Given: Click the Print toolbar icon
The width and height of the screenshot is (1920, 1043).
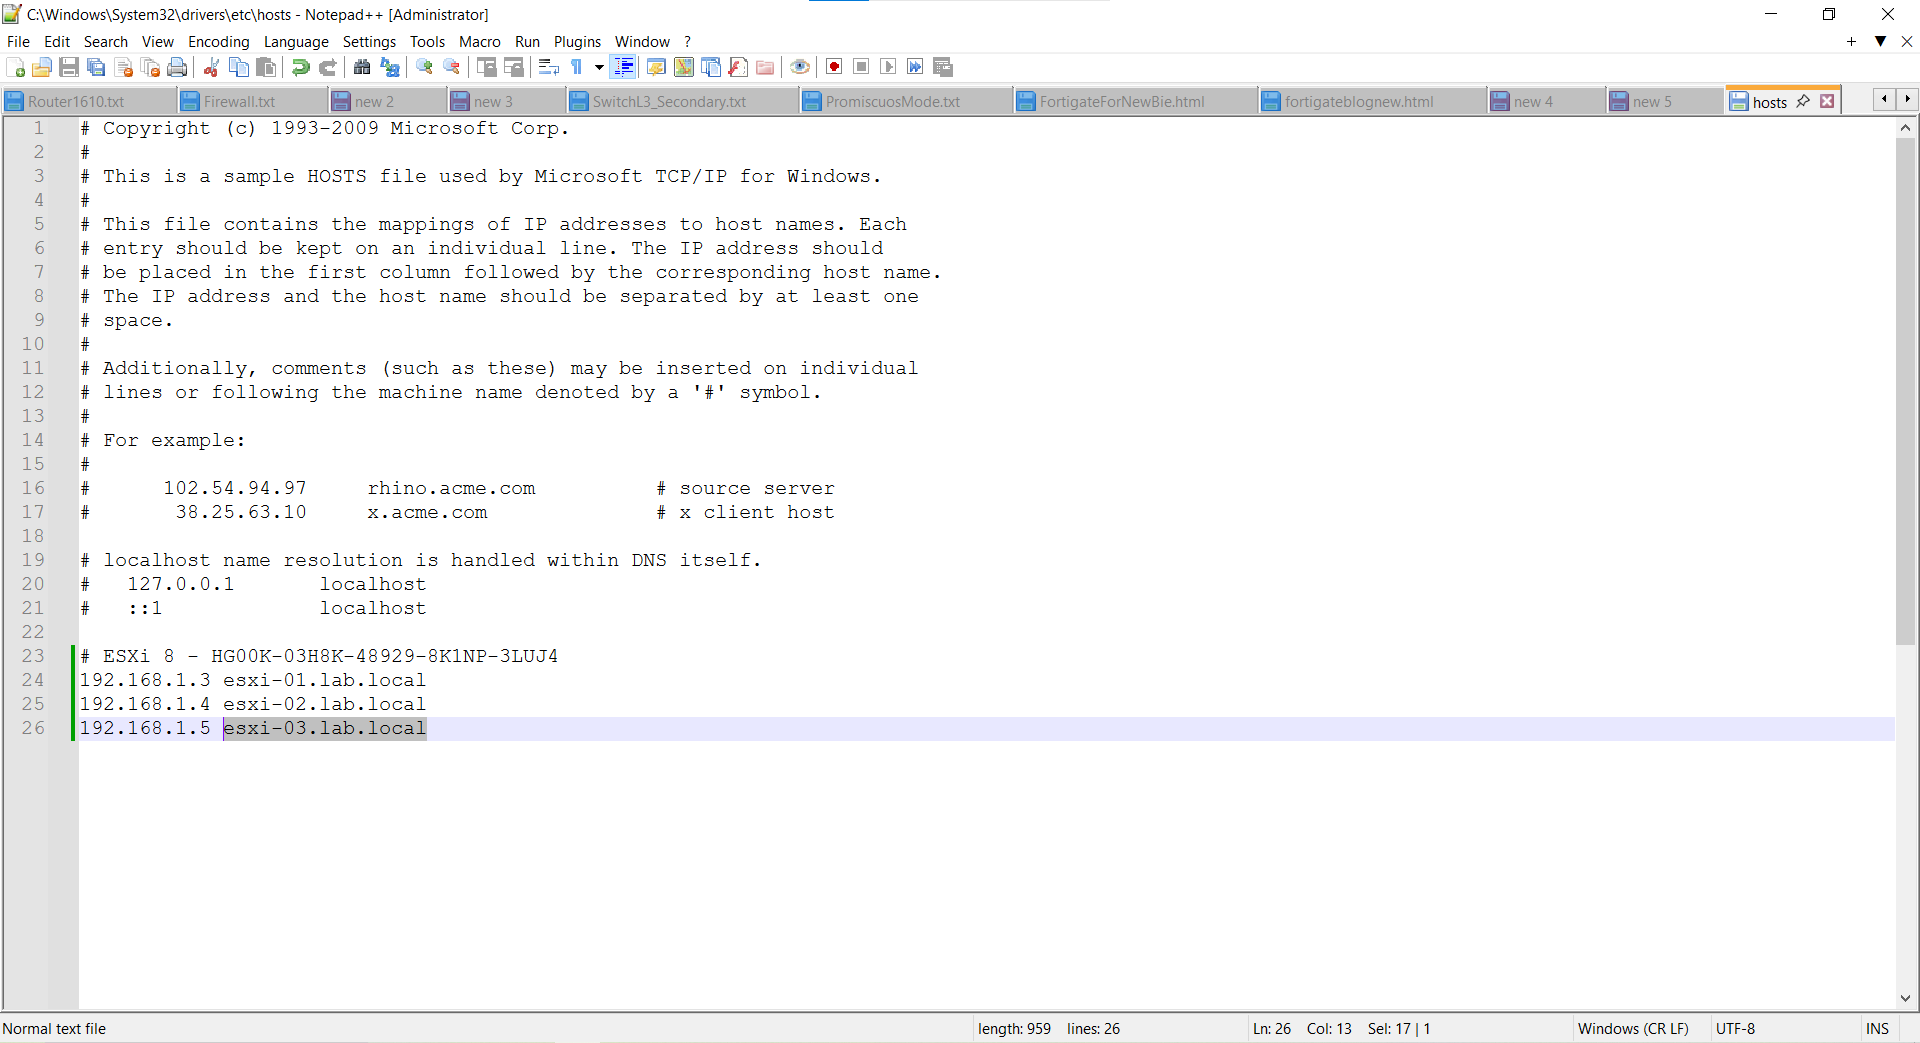Looking at the screenshot, I should pos(177,67).
